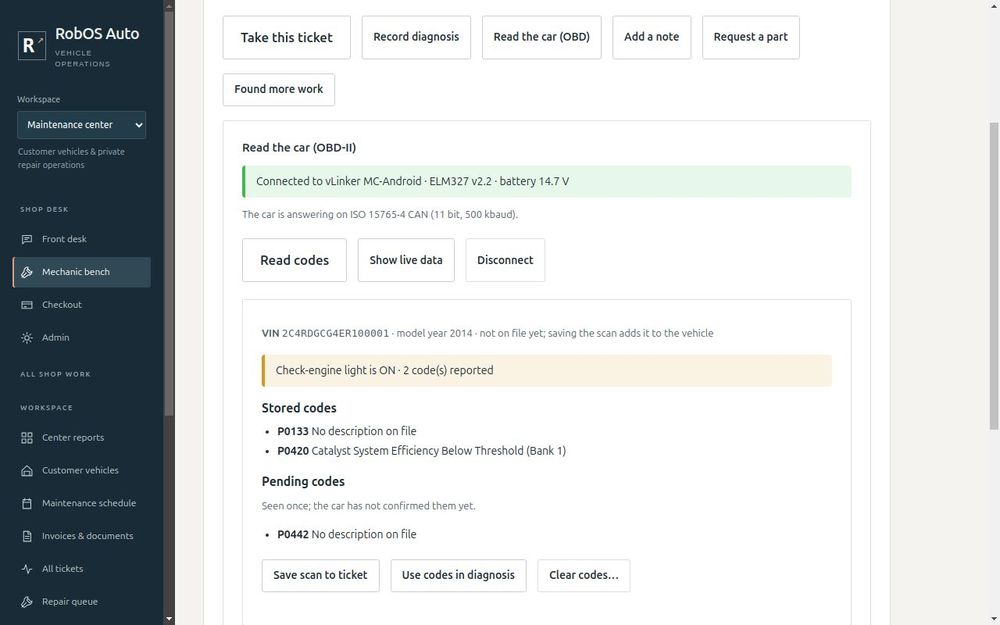Click the All tickets activity icon
The image size is (1000, 625).
pos(27,569)
